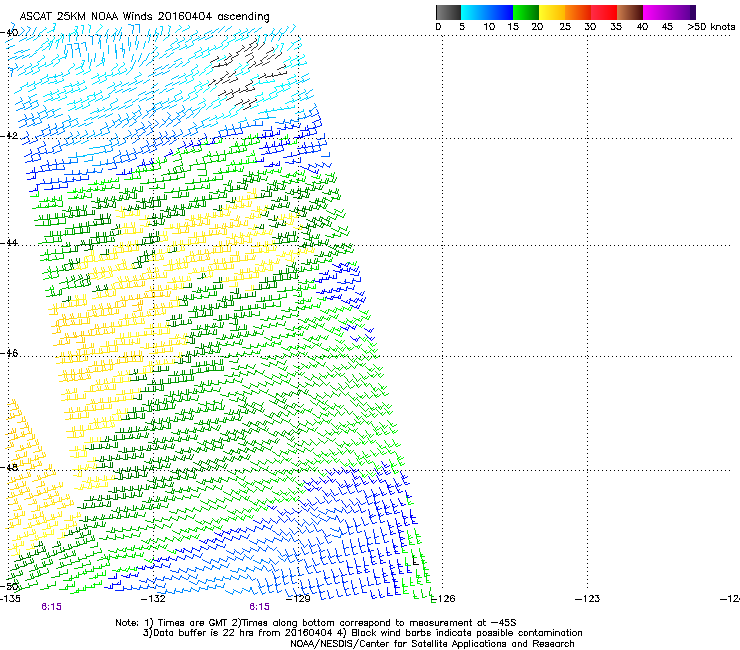This screenshot has height=650, width=740.
Task: Click the NOAA/NESDIS credit line
Action: (x=432, y=644)
